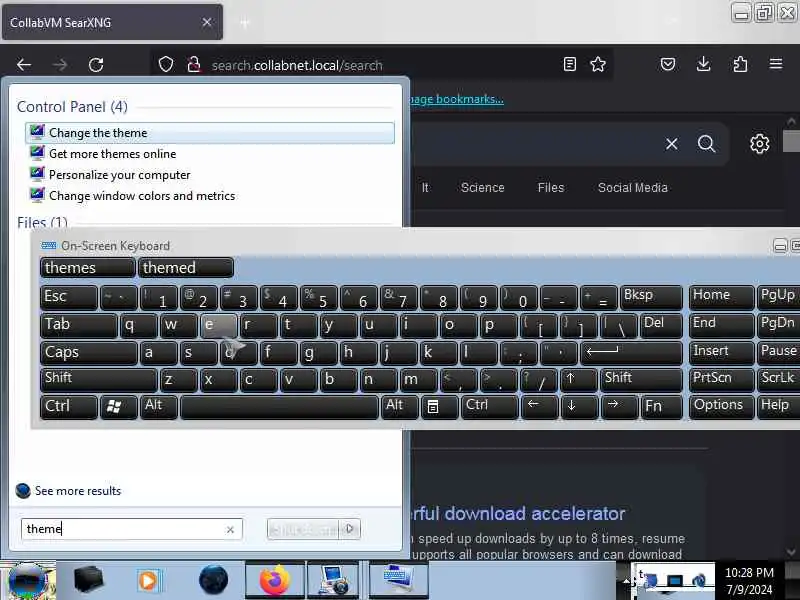
Task: Click the SearXNG magnifier search button
Action: pos(706,144)
